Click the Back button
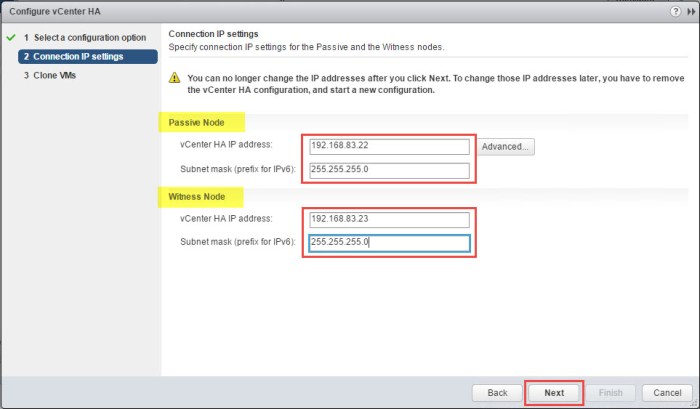Viewport: 700px width, 409px height. [x=497, y=393]
